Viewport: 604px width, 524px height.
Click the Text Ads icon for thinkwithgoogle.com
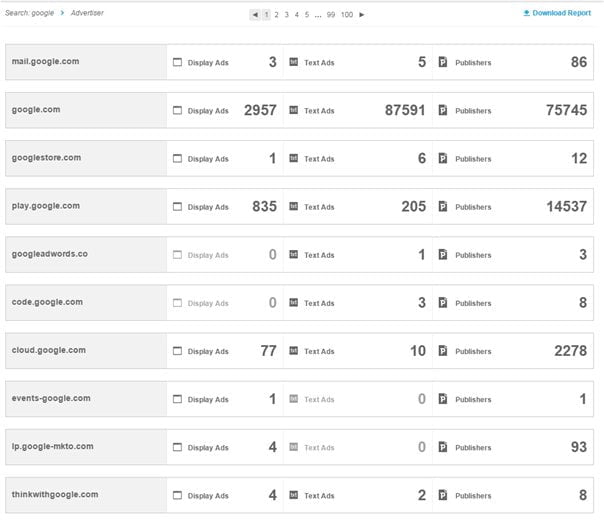[294, 495]
